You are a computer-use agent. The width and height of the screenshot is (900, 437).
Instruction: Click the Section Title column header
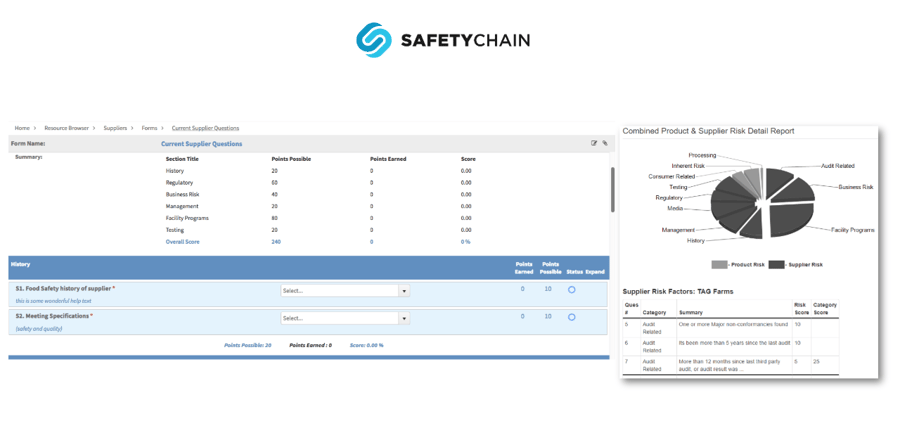(182, 159)
